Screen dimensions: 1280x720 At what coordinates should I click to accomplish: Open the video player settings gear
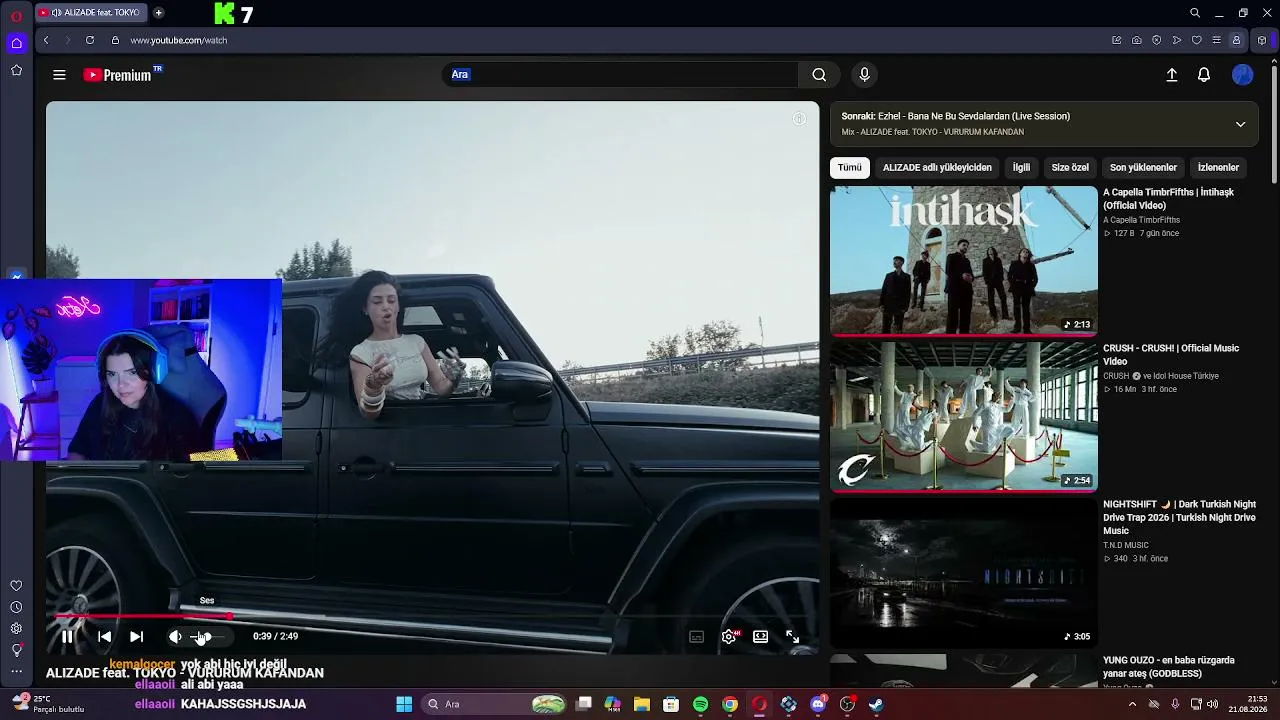point(729,636)
